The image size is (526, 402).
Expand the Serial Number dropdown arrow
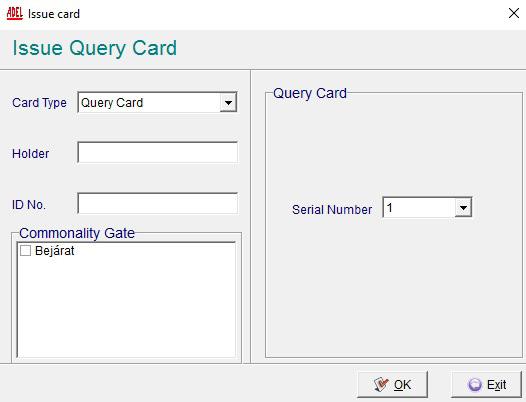(463, 208)
